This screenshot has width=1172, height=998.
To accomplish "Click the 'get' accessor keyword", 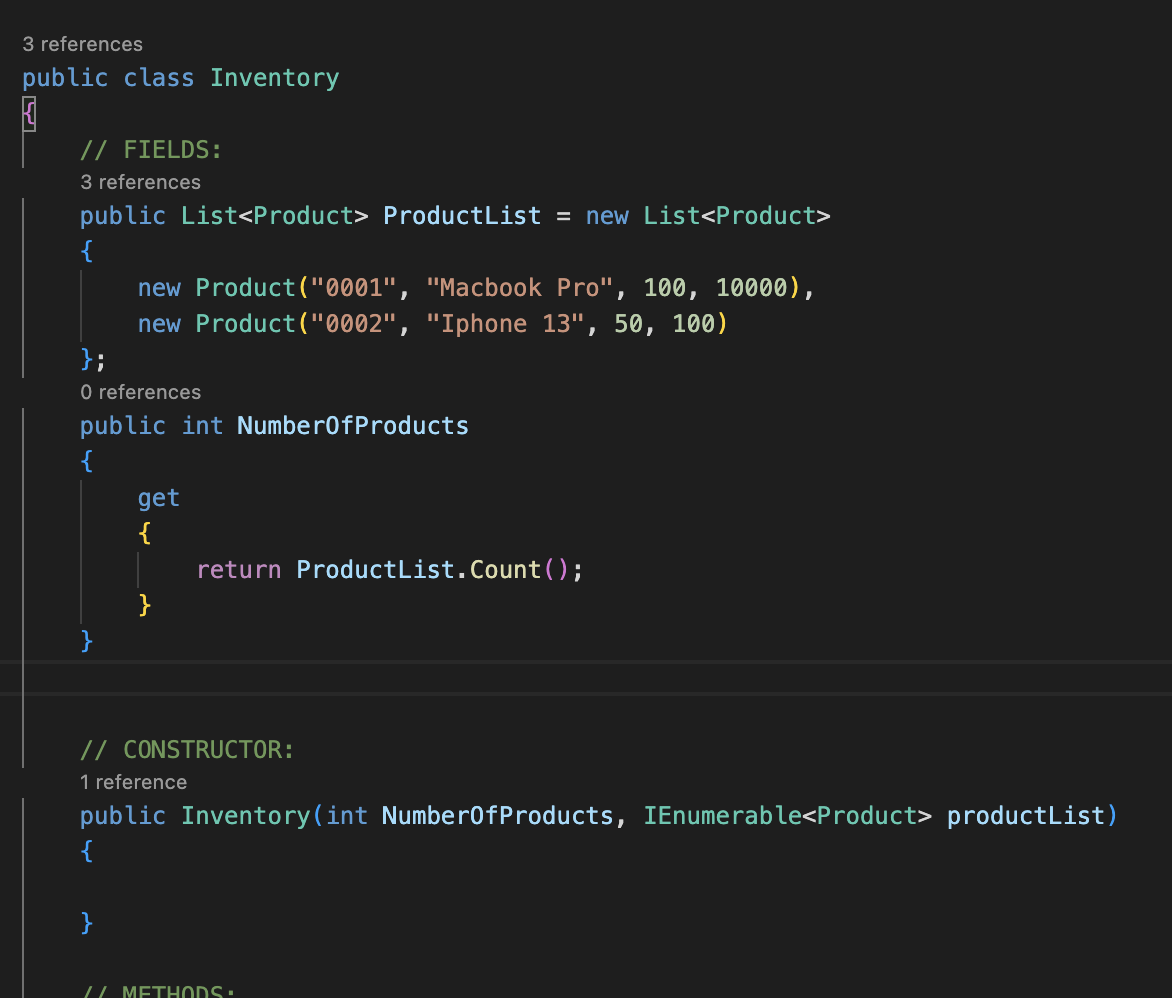I will click(158, 498).
